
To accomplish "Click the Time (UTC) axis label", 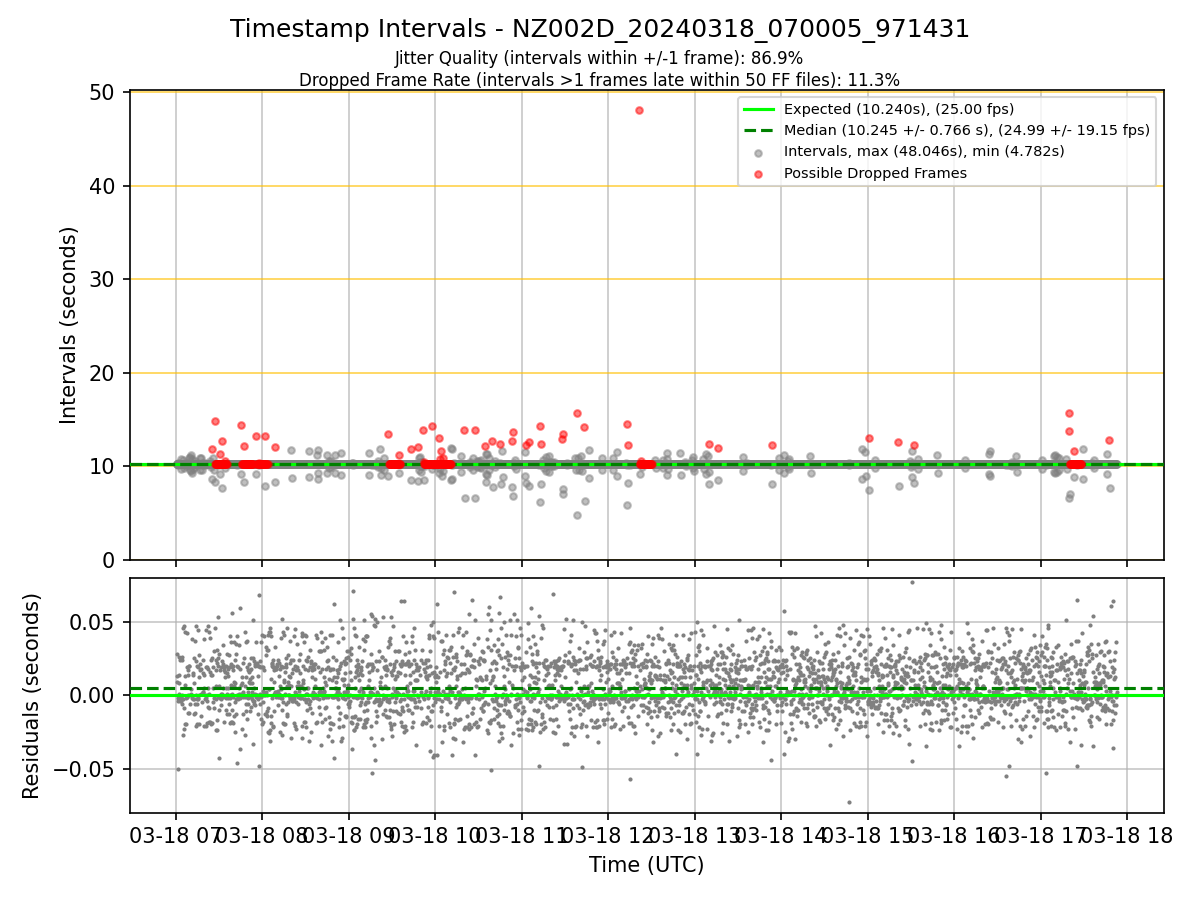I will (x=646, y=865).
